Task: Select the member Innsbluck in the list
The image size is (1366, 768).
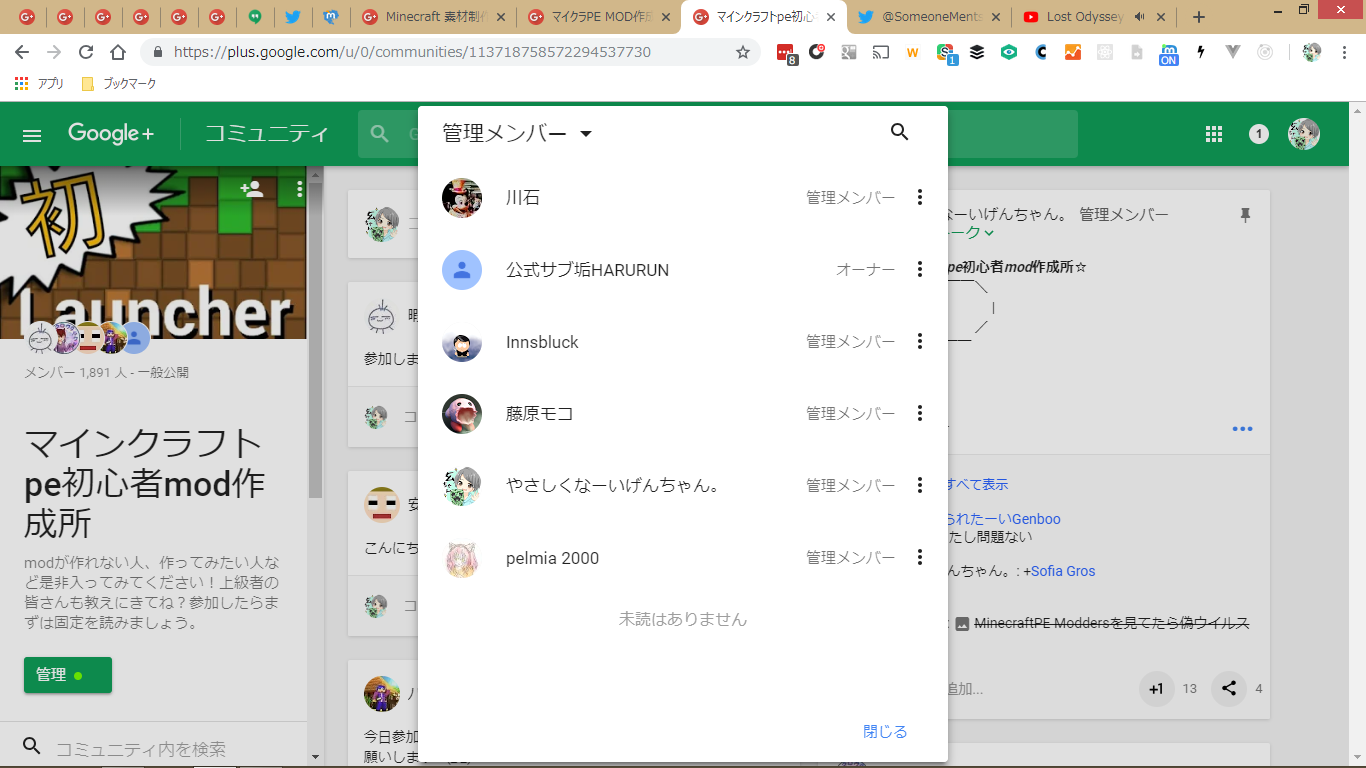Action: (542, 342)
